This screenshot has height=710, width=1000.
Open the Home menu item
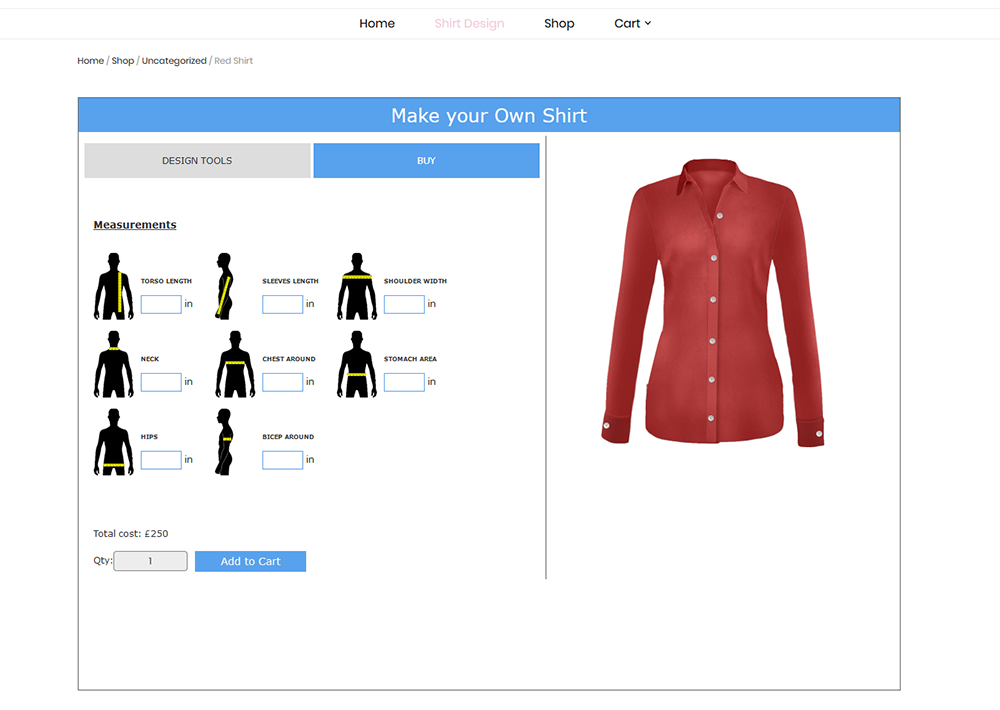(377, 24)
